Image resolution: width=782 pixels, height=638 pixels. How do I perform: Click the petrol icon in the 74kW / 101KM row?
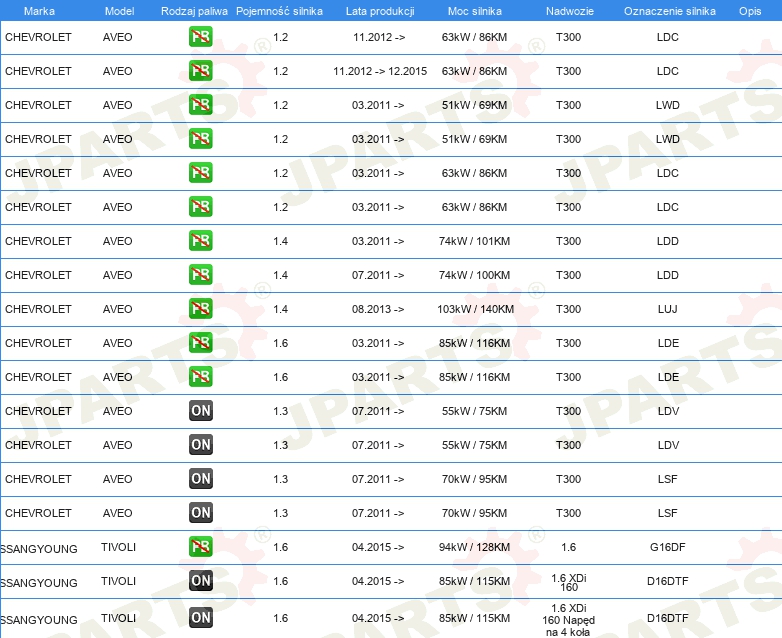[x=200, y=241]
